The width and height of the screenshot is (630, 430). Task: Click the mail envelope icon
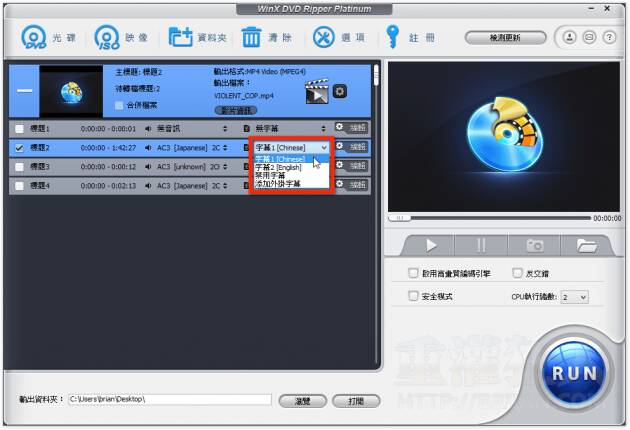(x=589, y=37)
